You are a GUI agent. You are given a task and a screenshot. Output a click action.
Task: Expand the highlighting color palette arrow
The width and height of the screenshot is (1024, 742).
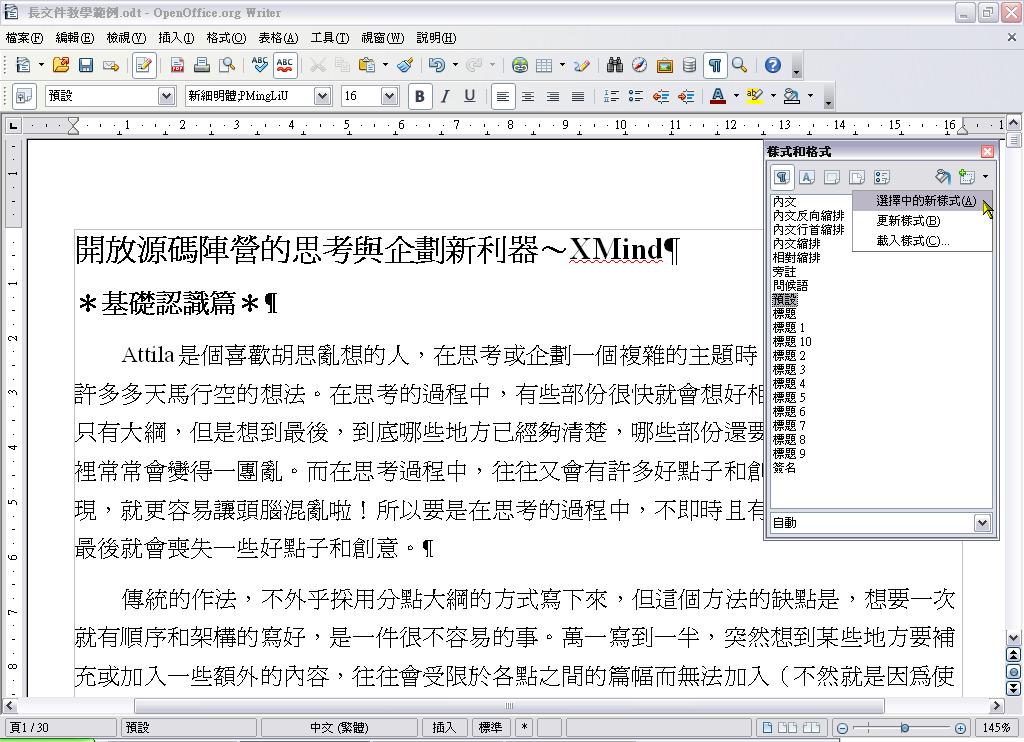773,96
